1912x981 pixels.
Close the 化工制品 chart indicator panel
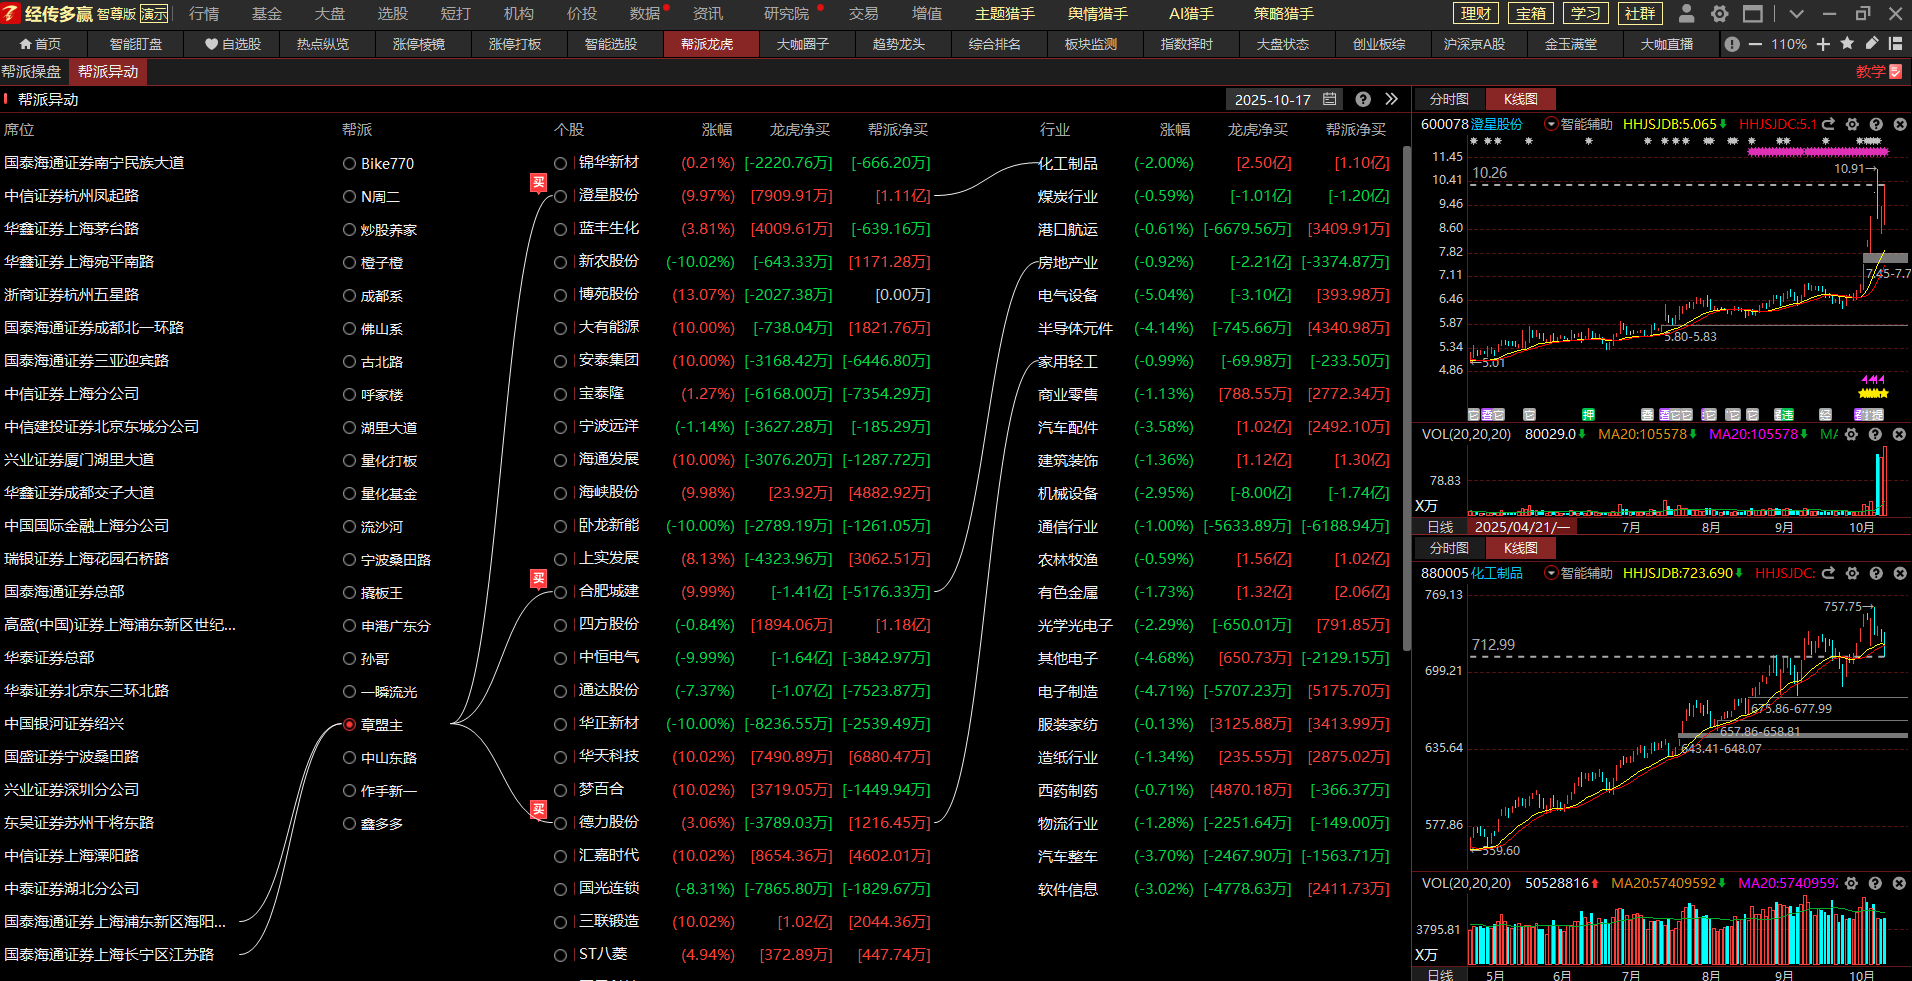coord(1899,573)
